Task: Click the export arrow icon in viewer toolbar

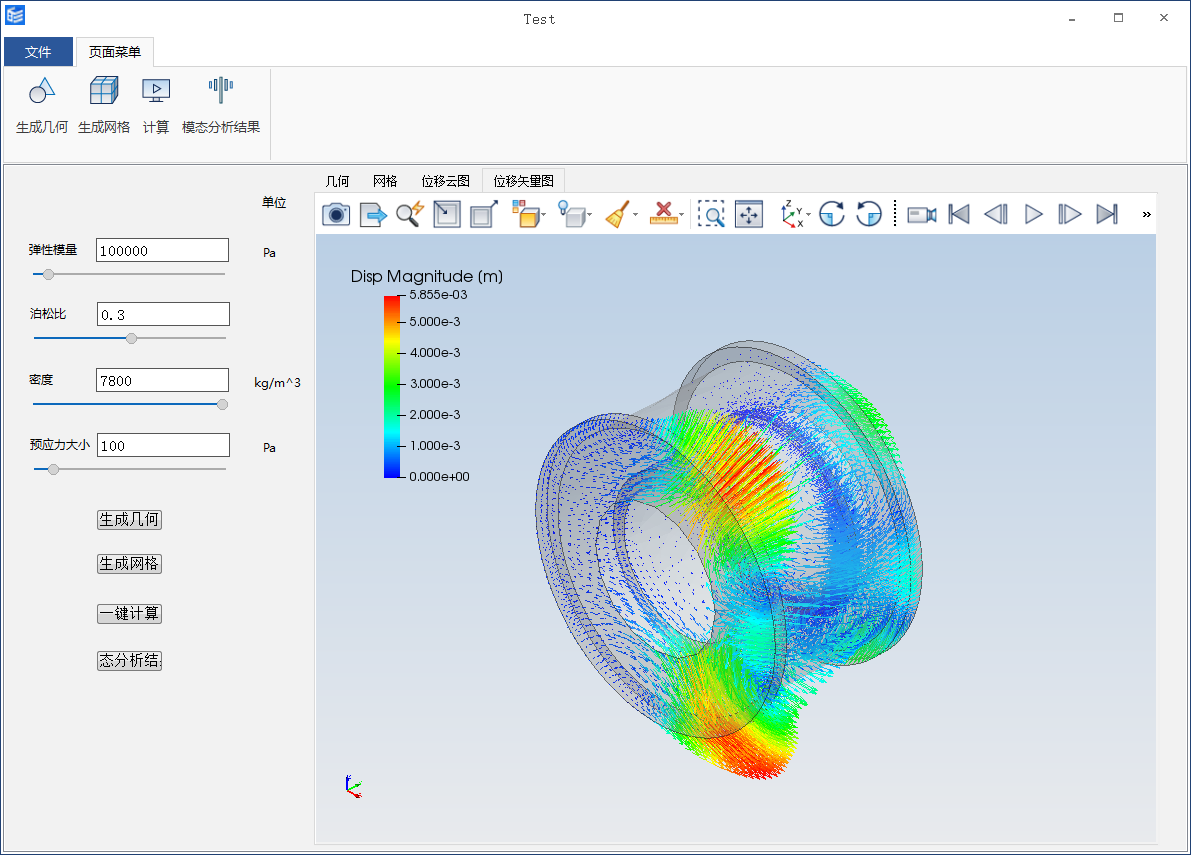Action: pyautogui.click(x=373, y=214)
